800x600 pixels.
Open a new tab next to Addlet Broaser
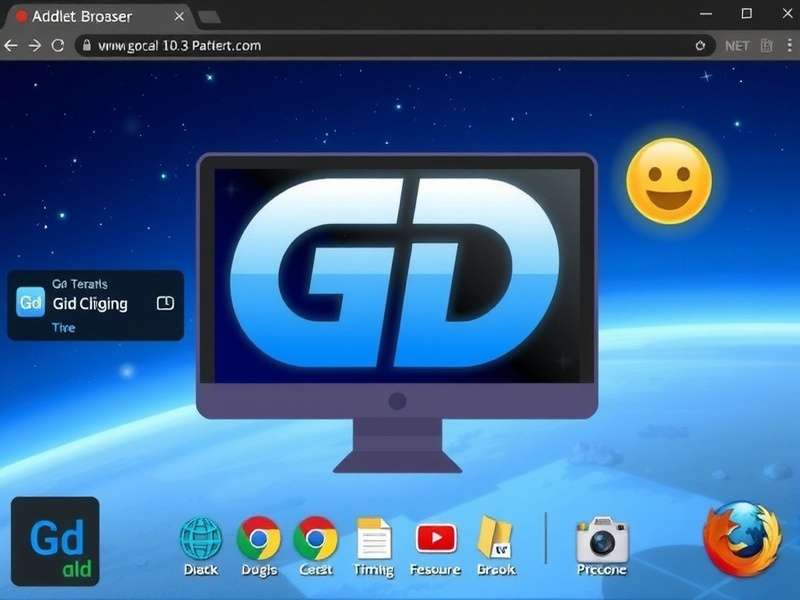tap(210, 17)
